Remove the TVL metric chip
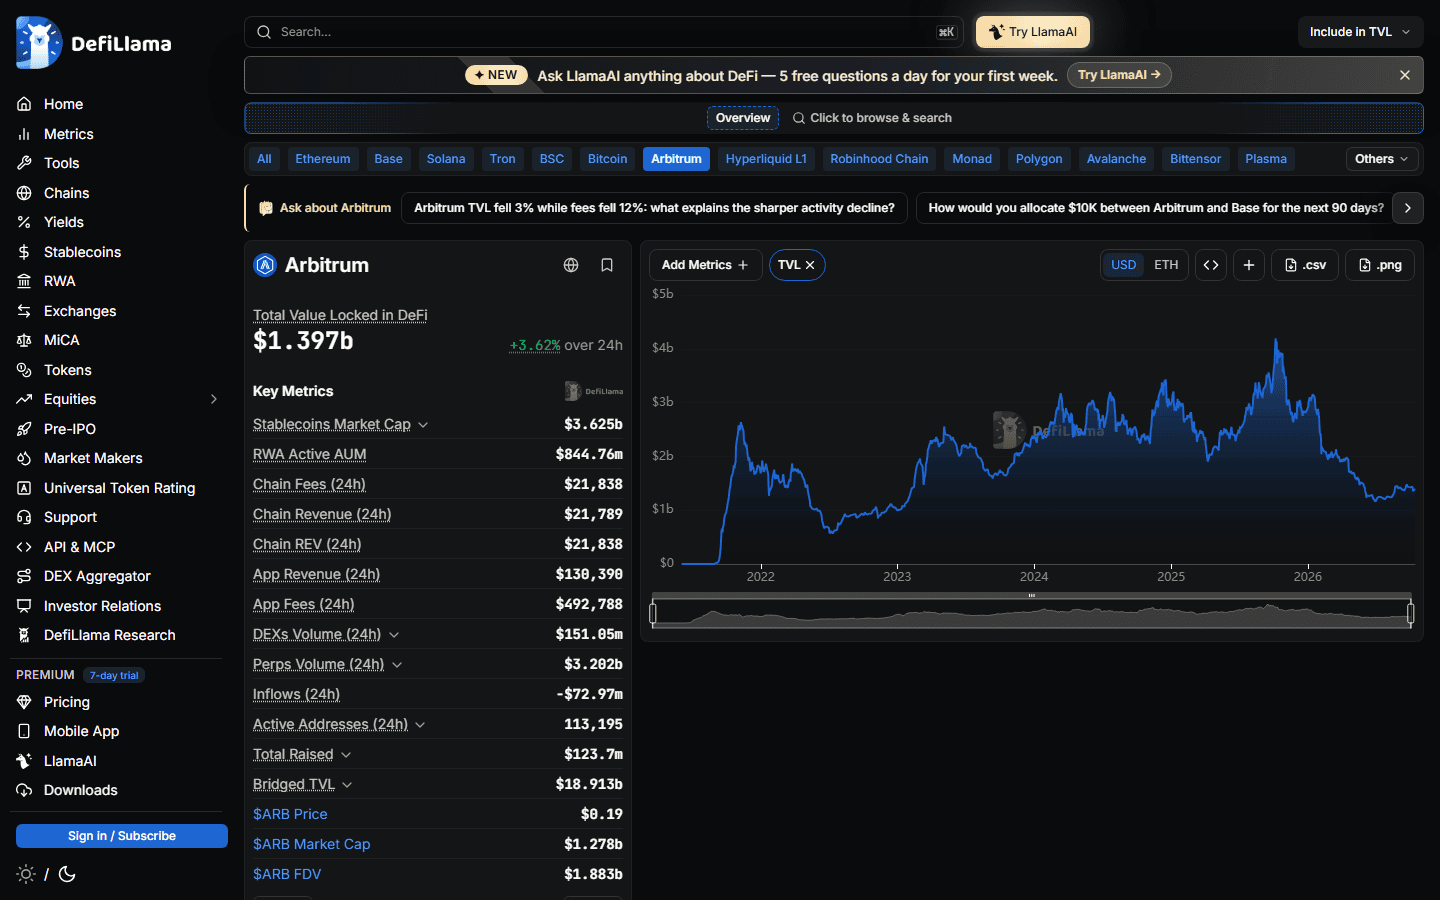This screenshot has width=1440, height=900. coord(810,265)
